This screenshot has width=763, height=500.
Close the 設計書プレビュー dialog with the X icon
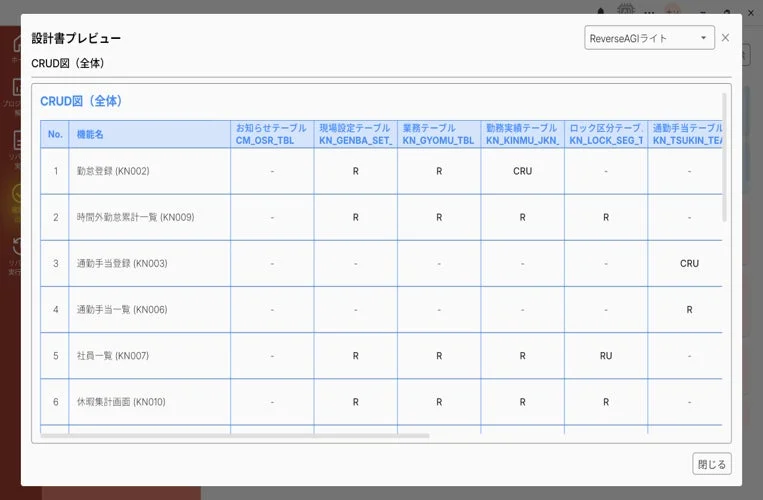[725, 38]
